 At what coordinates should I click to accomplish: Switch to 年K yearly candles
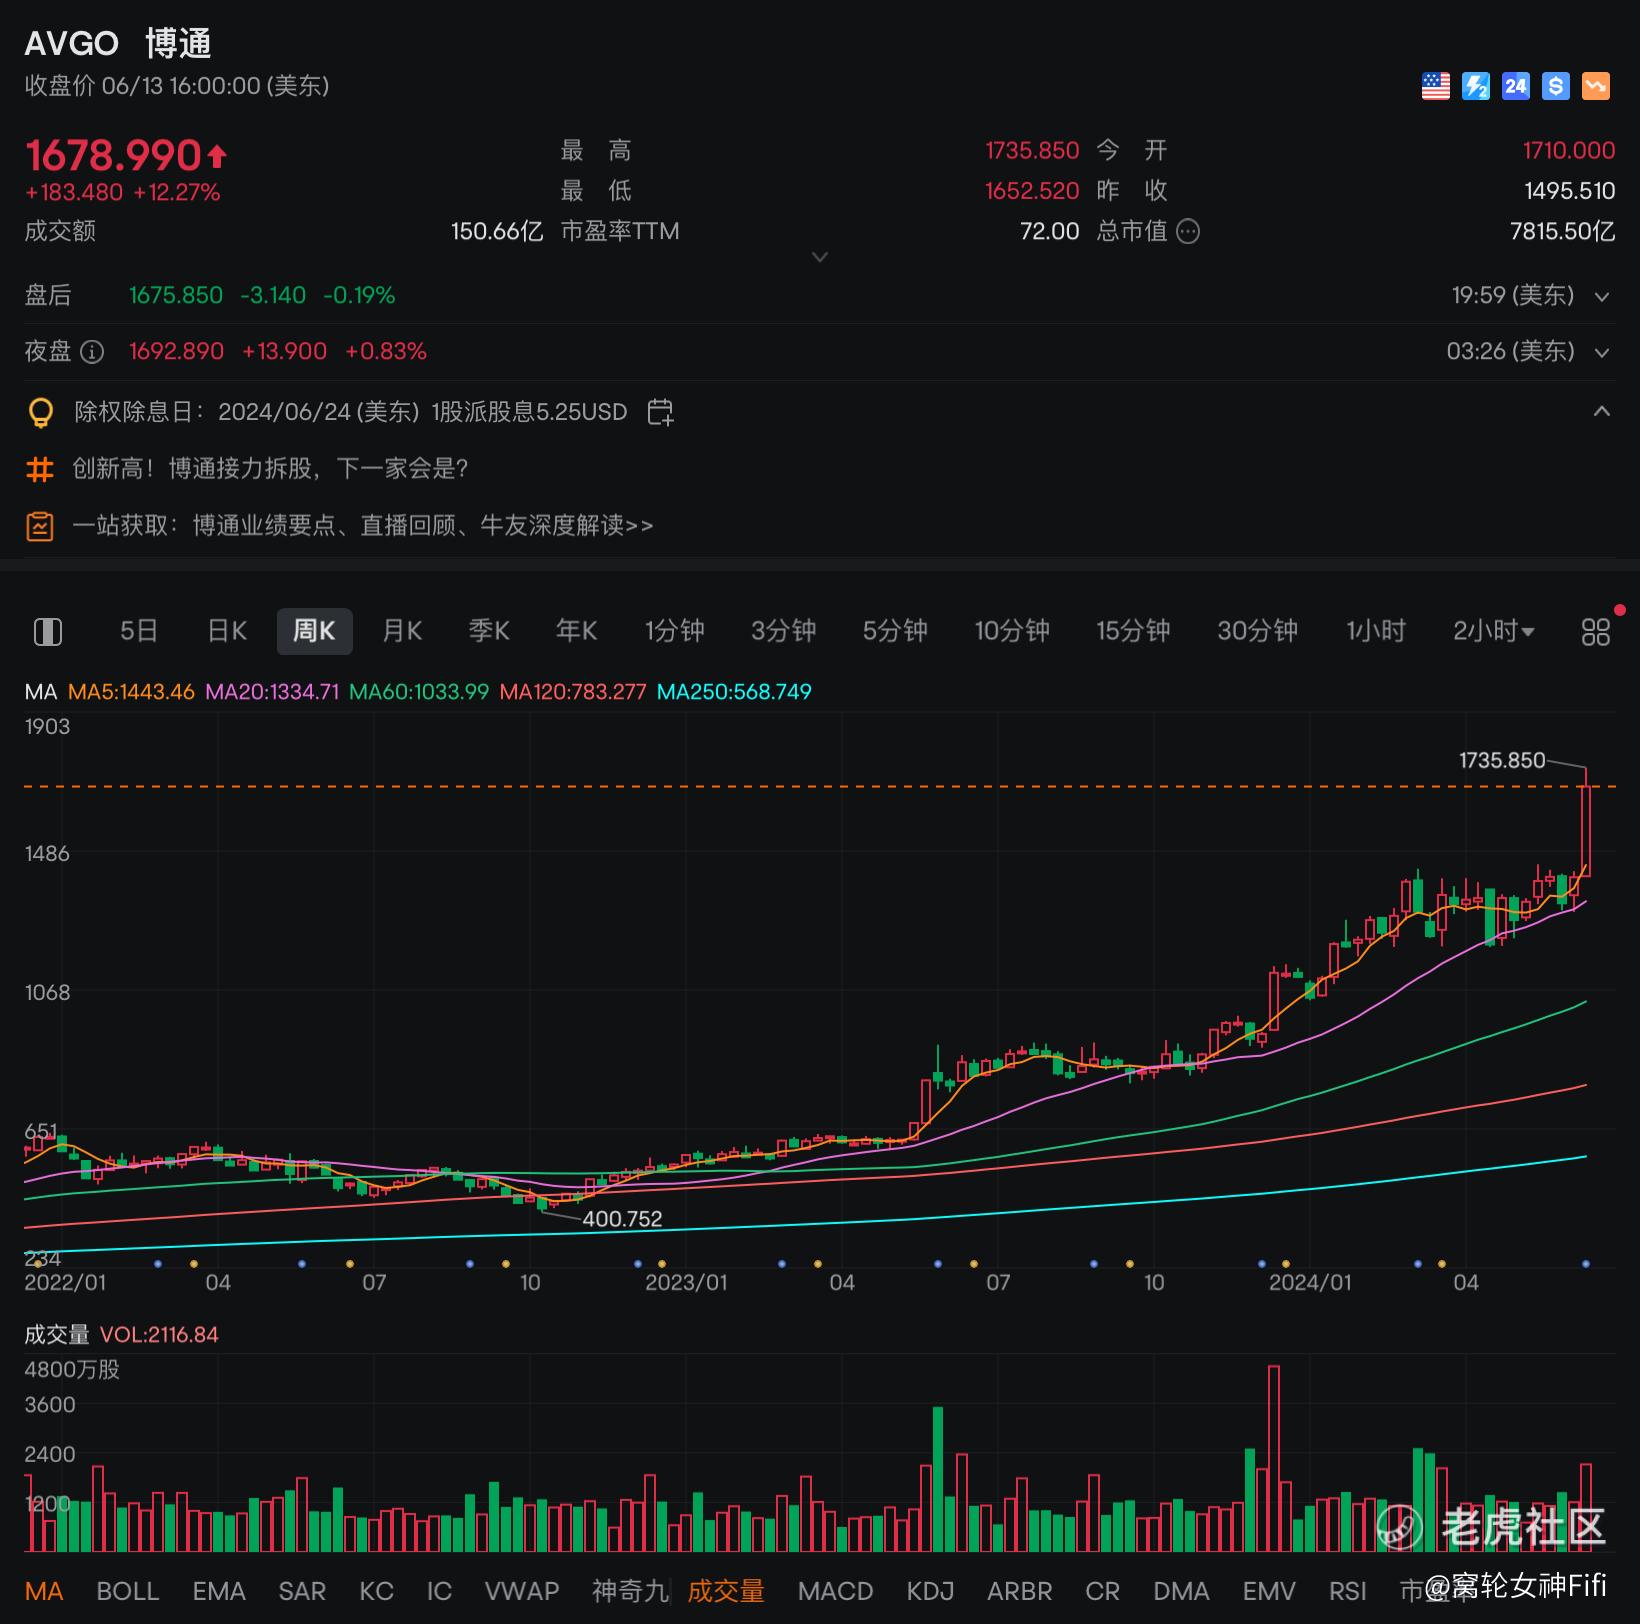577,631
